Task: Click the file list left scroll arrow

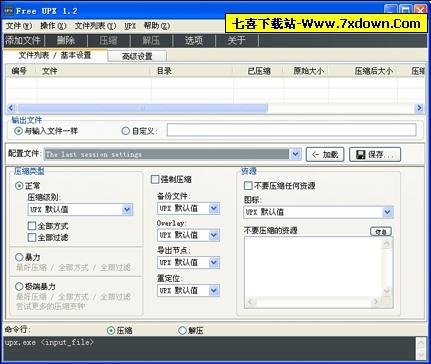Action: (12, 108)
